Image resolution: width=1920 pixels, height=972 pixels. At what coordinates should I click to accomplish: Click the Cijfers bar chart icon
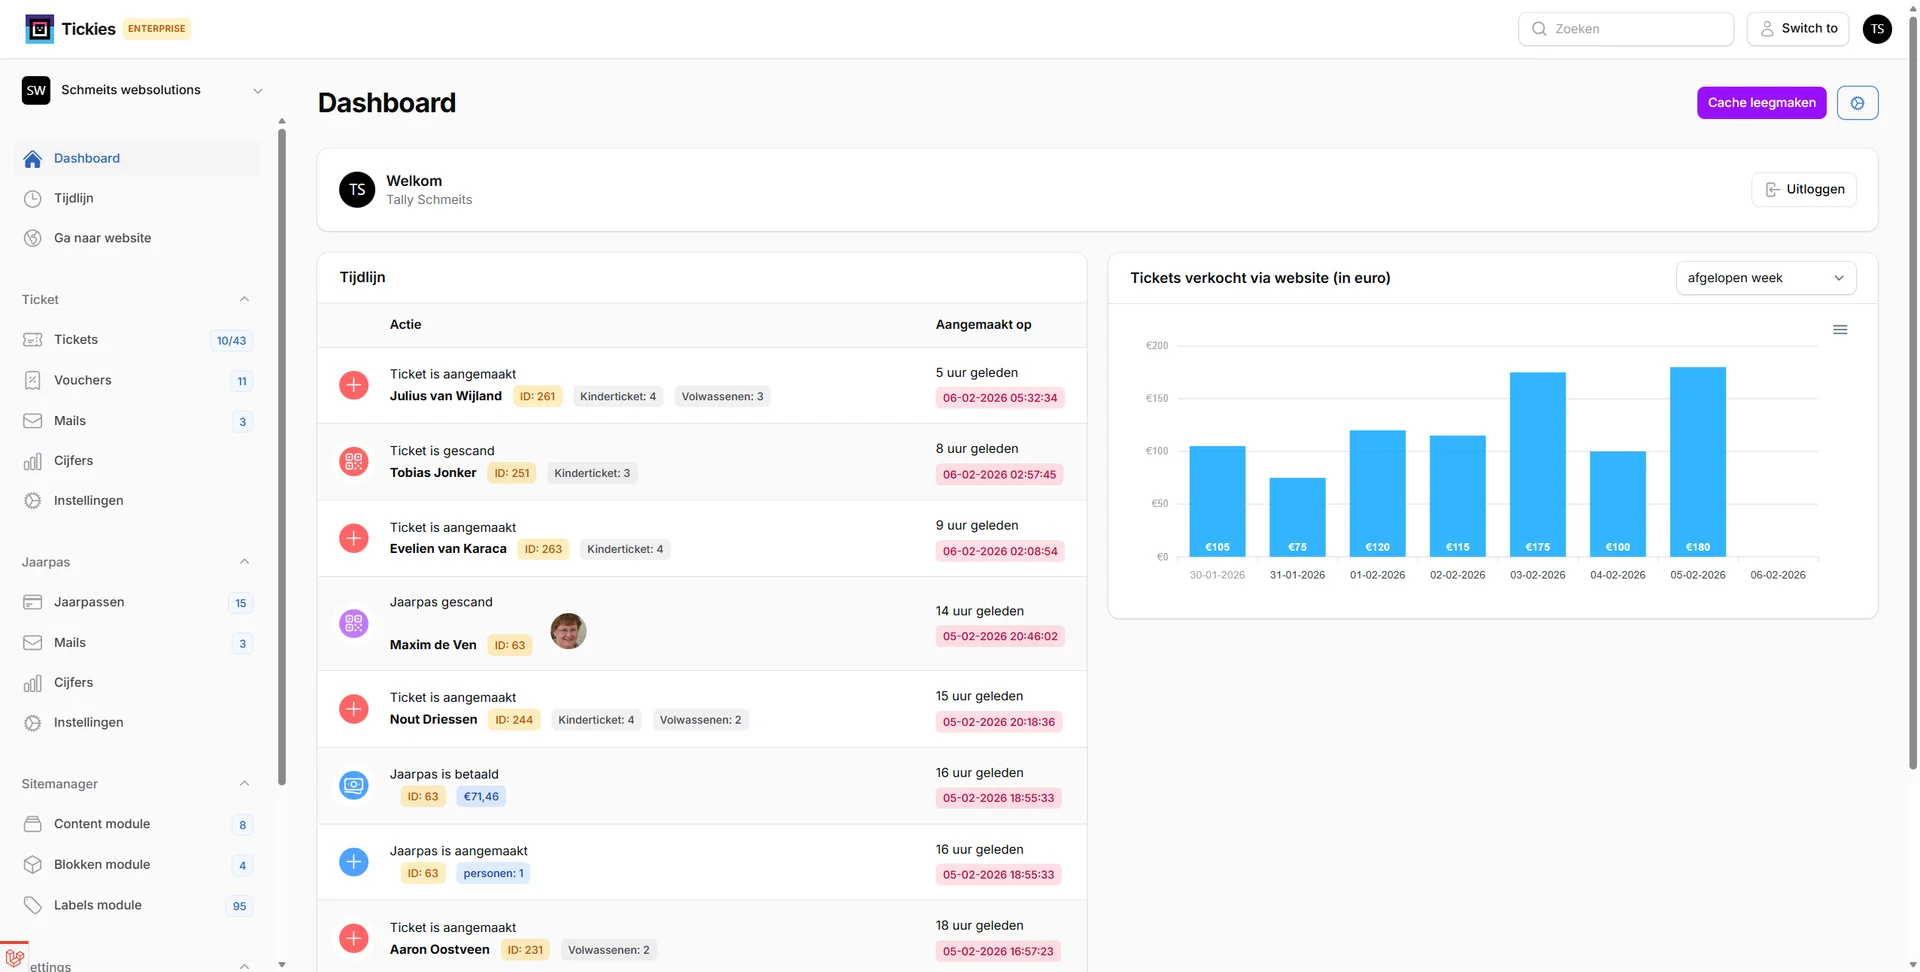(33, 460)
